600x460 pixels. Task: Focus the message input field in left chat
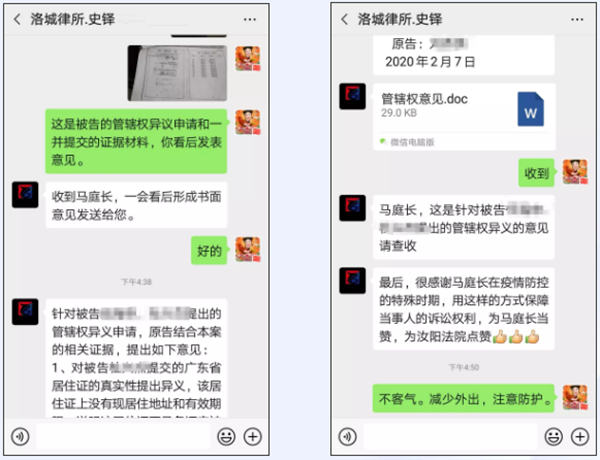[x=123, y=436]
